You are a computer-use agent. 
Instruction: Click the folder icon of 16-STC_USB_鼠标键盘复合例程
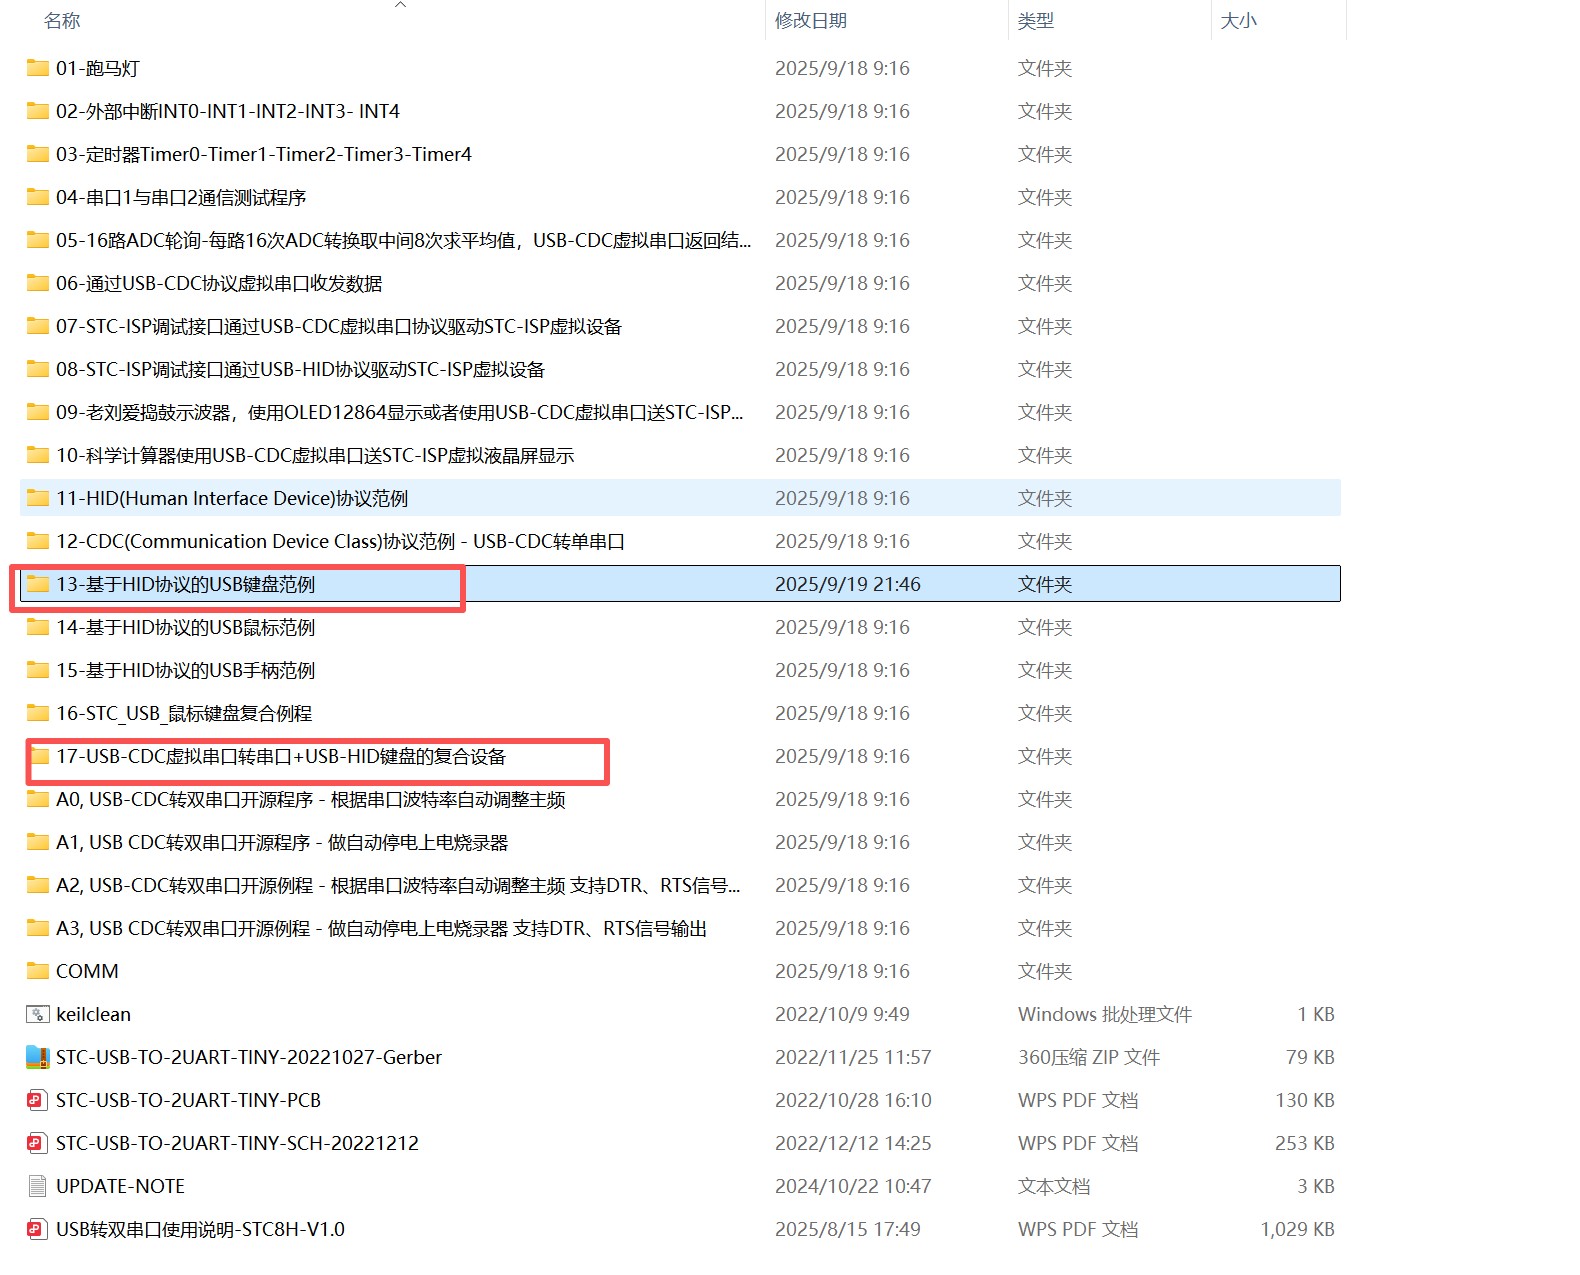[38, 713]
